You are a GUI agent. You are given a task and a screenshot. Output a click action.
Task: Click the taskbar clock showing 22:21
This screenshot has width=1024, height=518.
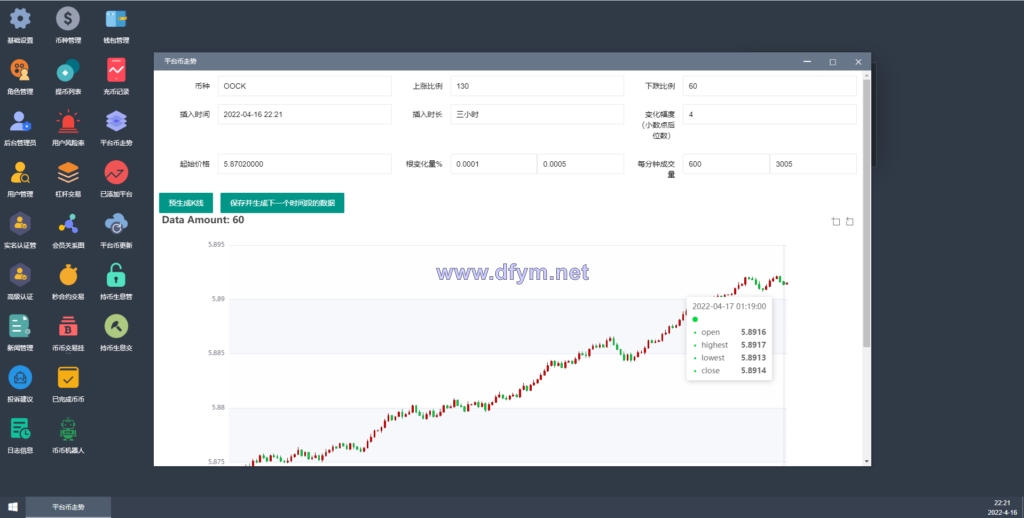point(1002,503)
